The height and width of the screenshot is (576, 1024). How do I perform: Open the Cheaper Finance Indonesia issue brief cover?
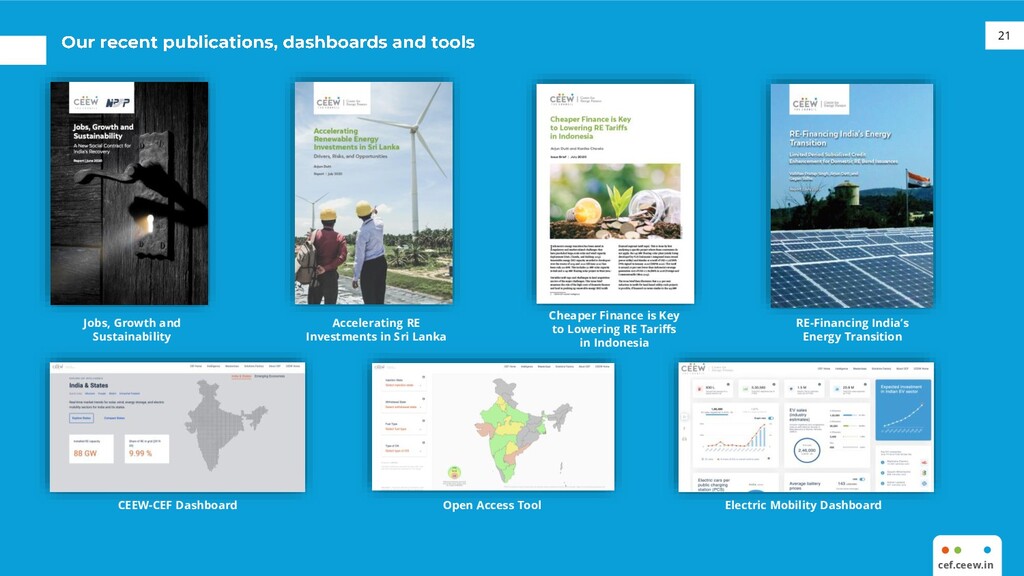coord(615,193)
